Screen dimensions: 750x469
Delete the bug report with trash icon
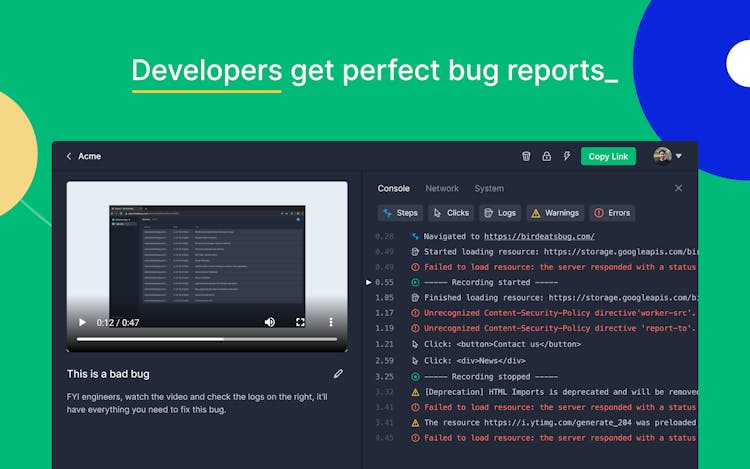(x=527, y=156)
